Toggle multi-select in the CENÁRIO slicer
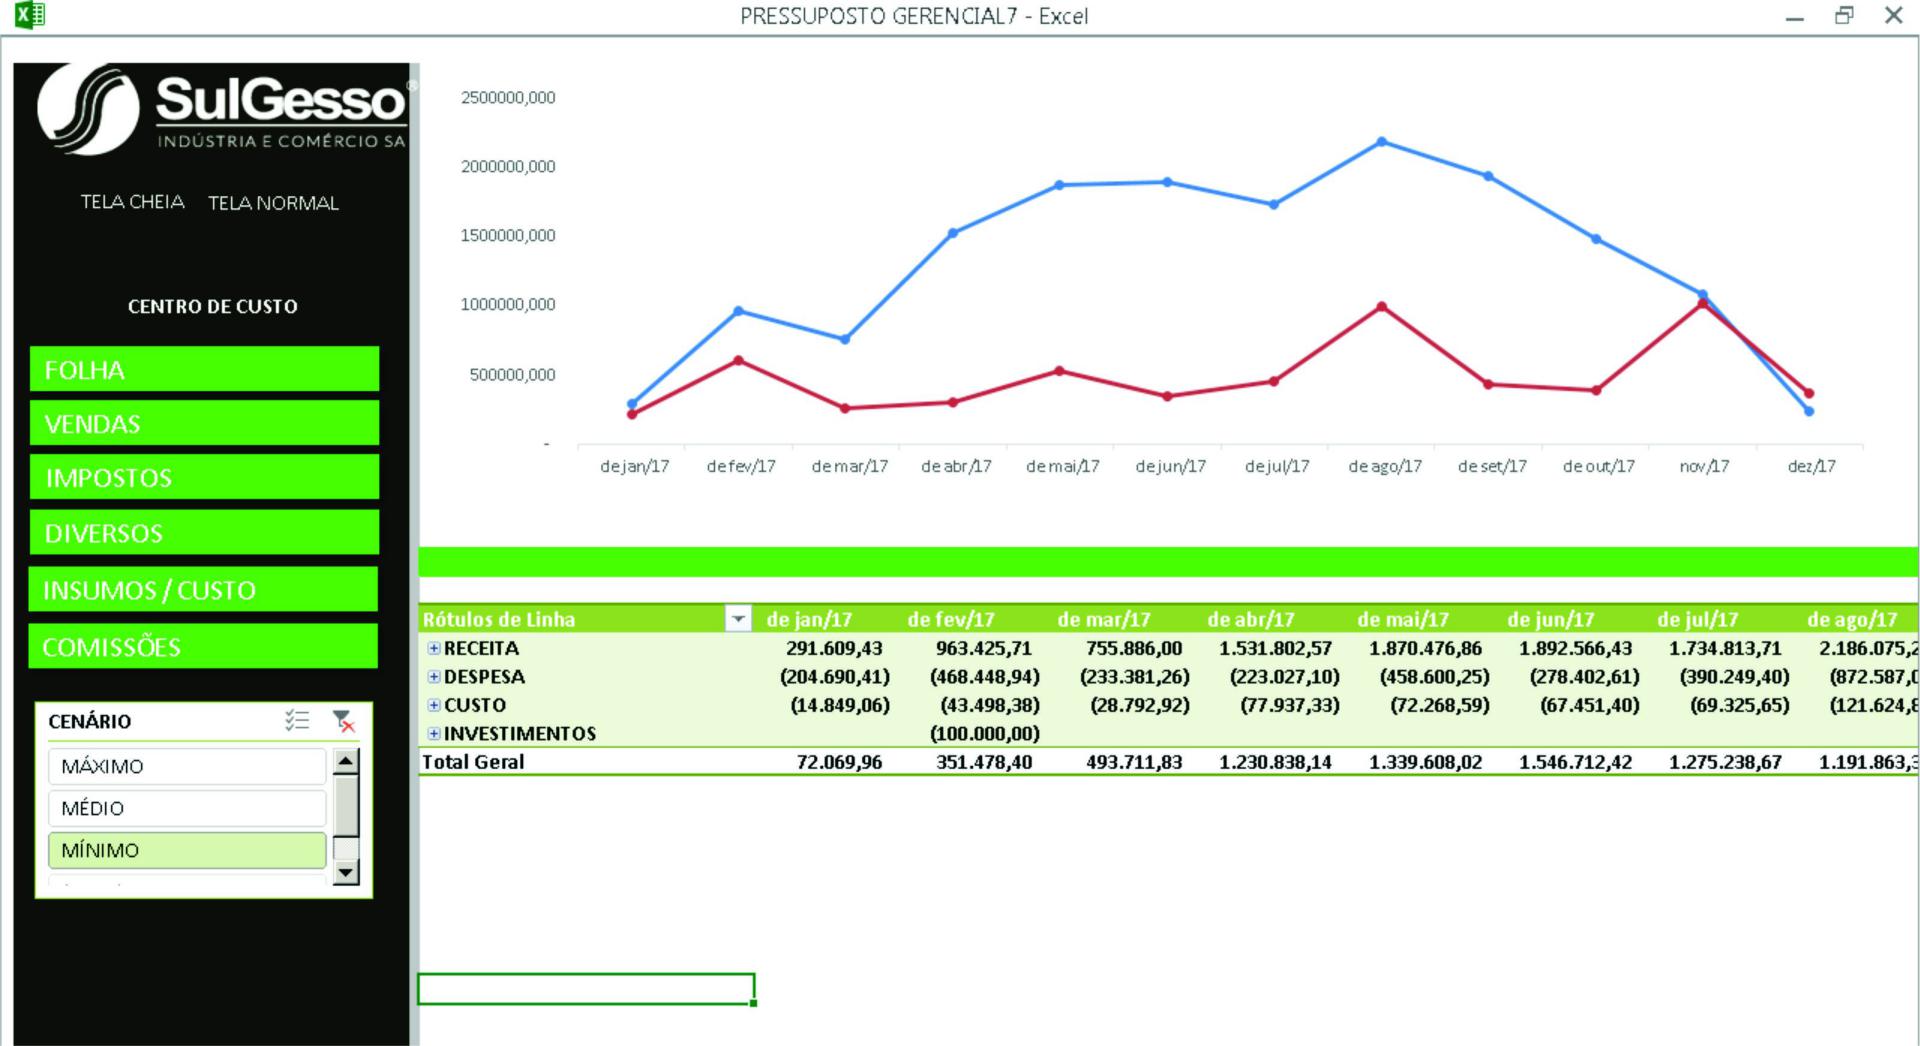The width and height of the screenshot is (1920, 1046). [297, 720]
